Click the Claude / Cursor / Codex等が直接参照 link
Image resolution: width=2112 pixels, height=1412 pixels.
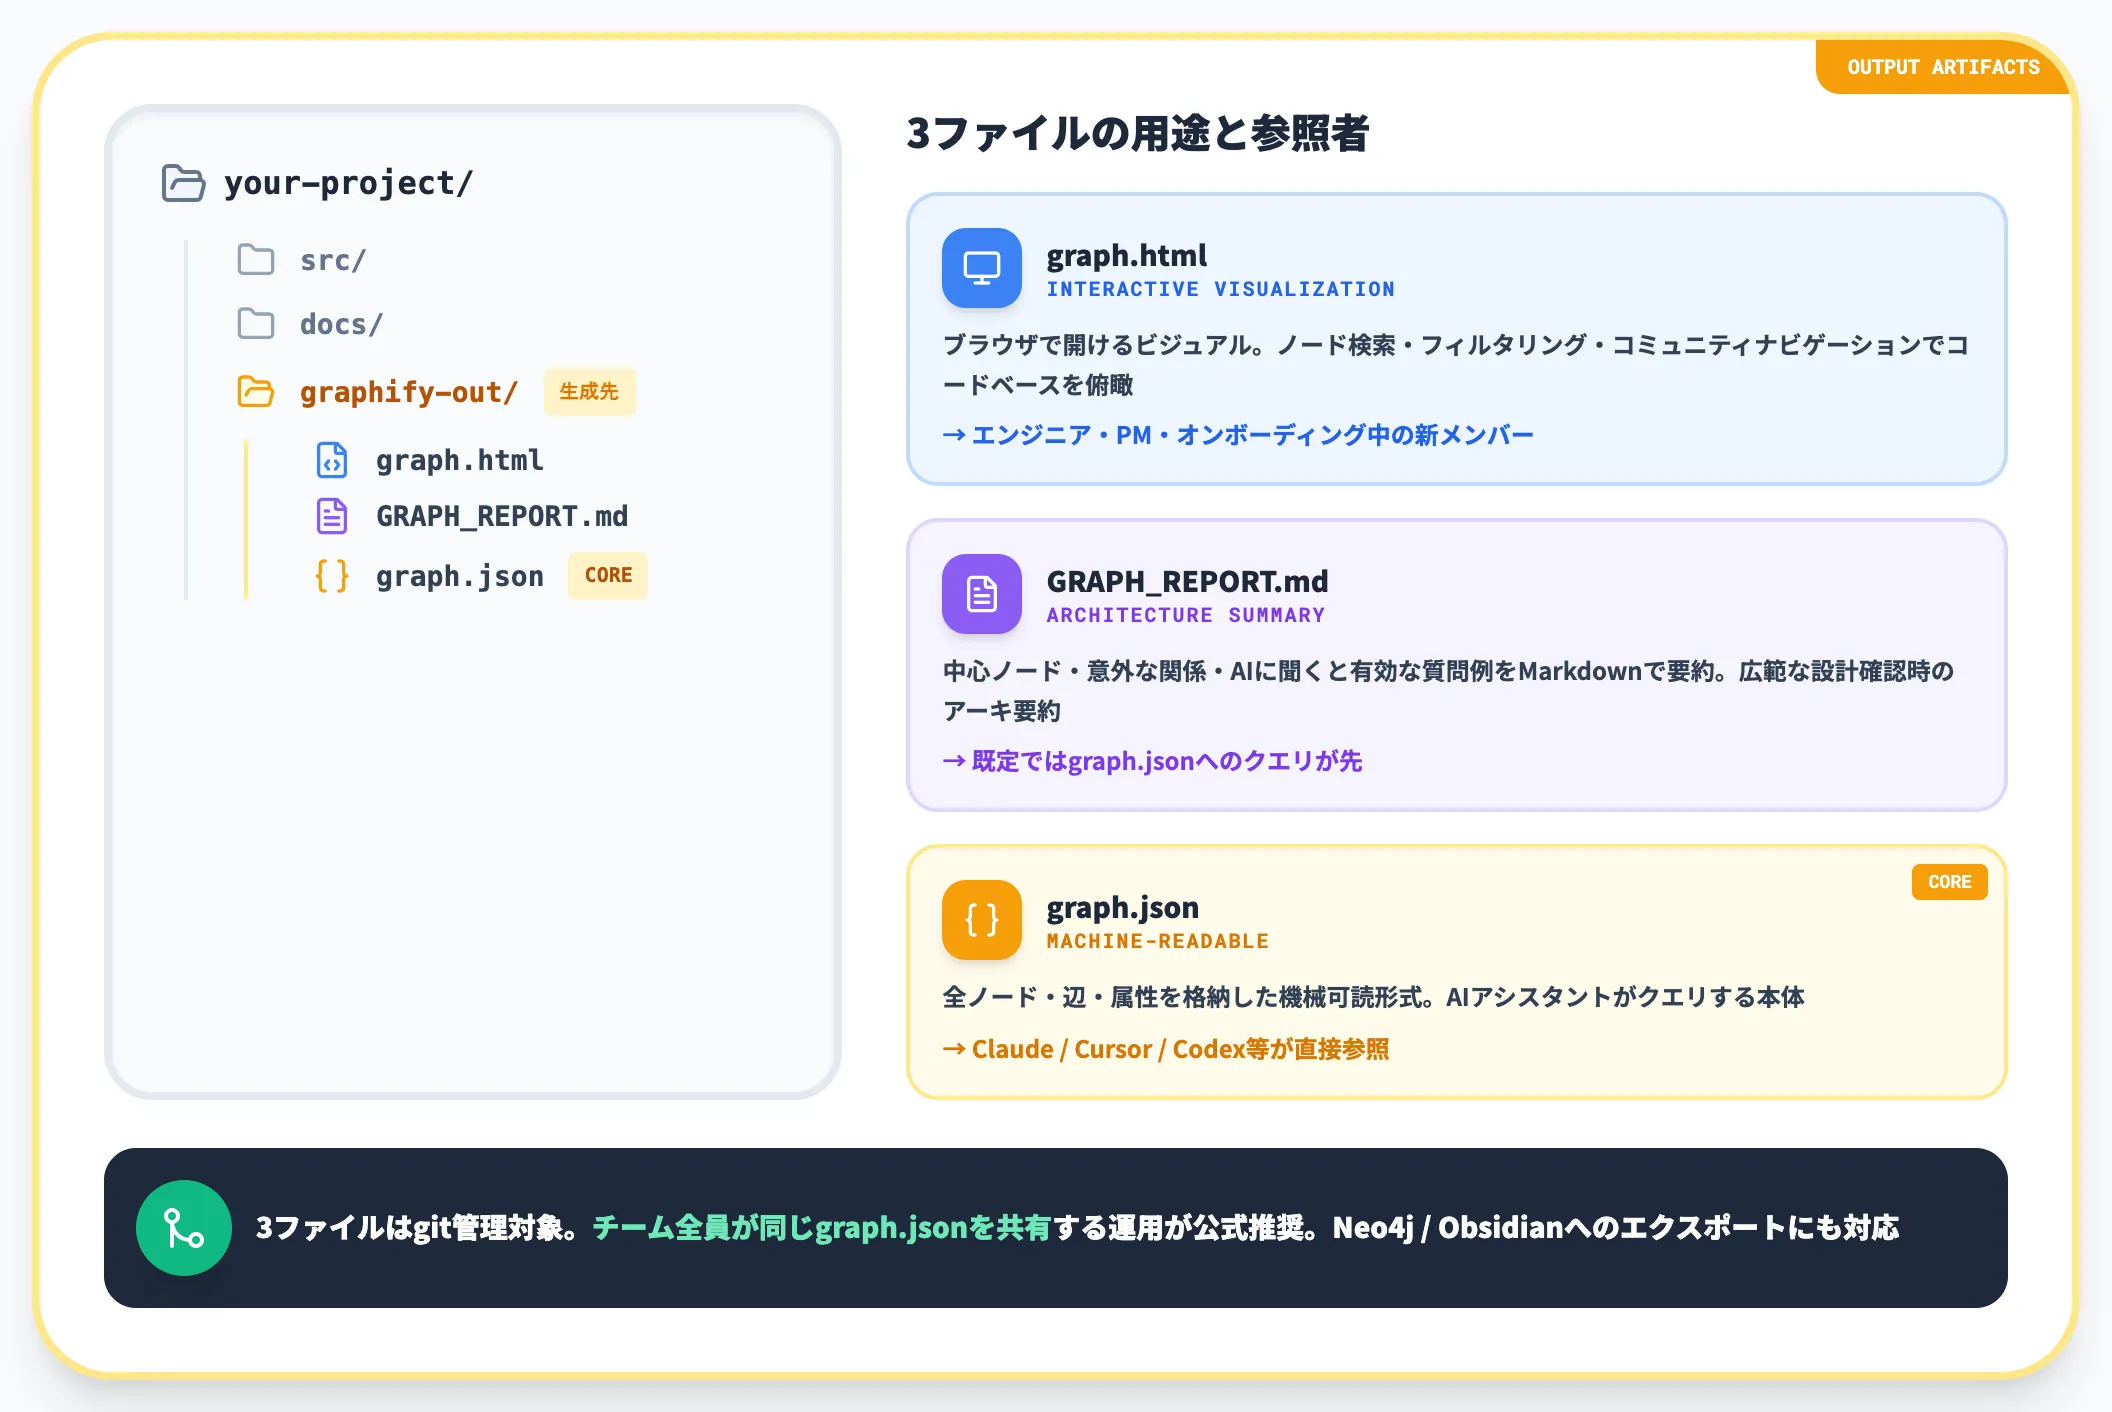[x=1165, y=1049]
